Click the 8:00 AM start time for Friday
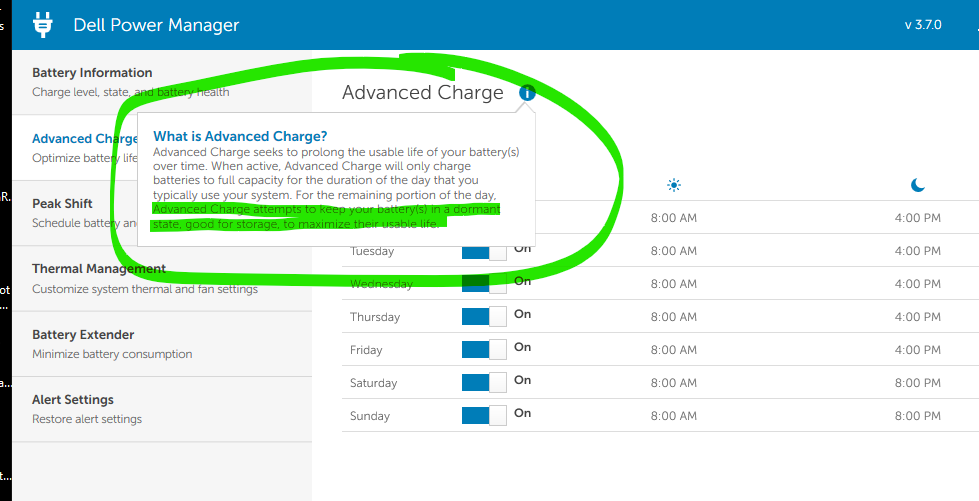 pos(674,350)
